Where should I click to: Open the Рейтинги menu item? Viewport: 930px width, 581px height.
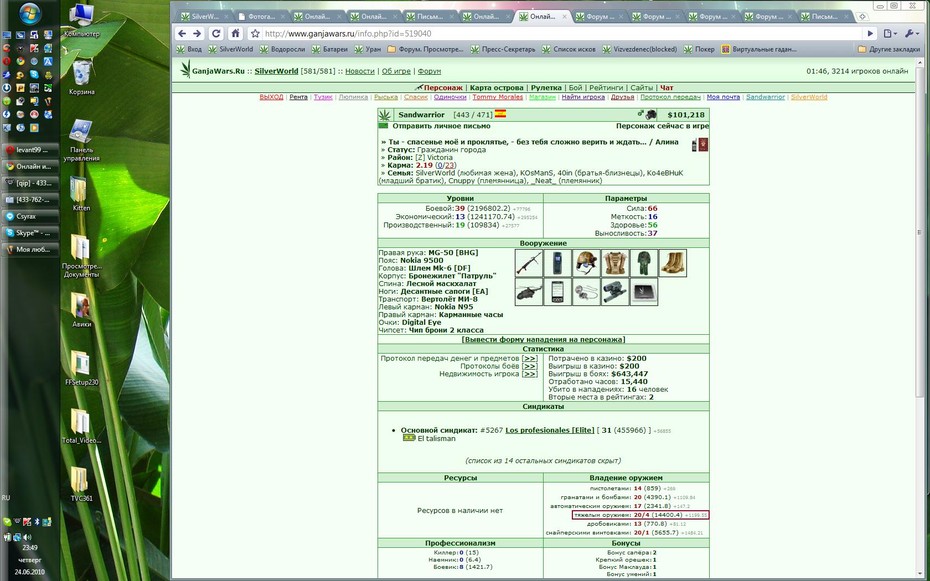[606, 88]
